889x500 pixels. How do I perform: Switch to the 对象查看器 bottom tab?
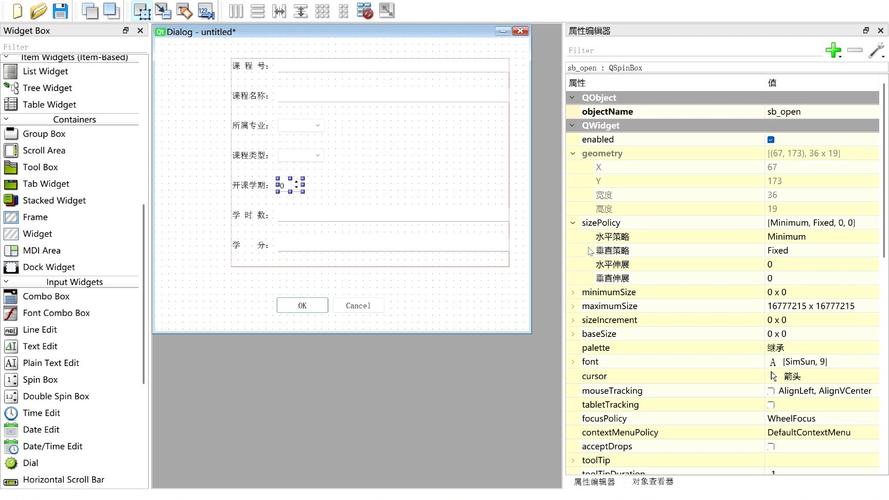click(x=653, y=482)
